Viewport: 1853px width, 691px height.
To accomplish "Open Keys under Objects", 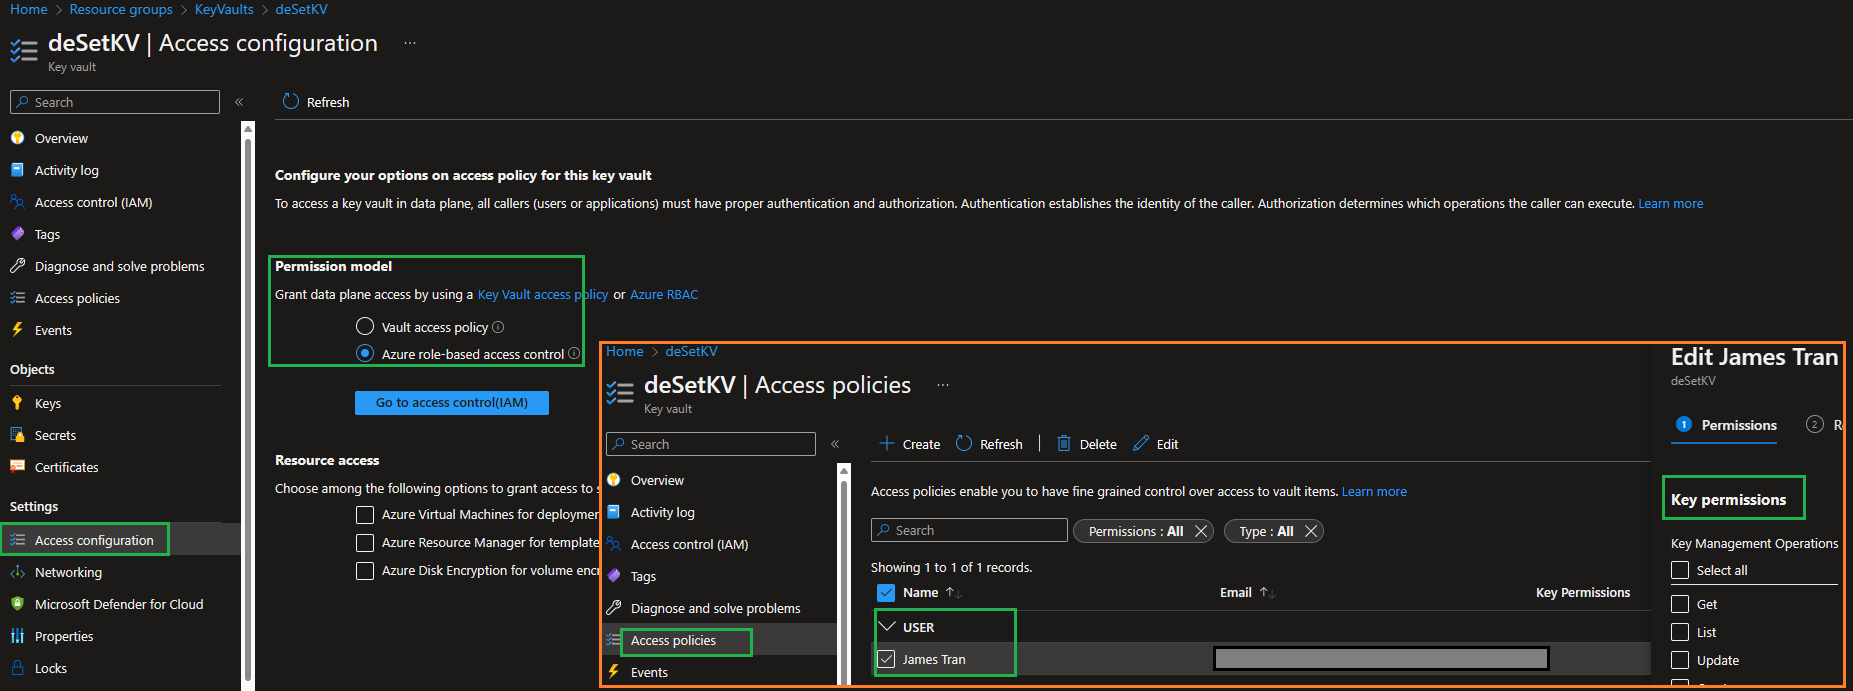I will pos(47,403).
